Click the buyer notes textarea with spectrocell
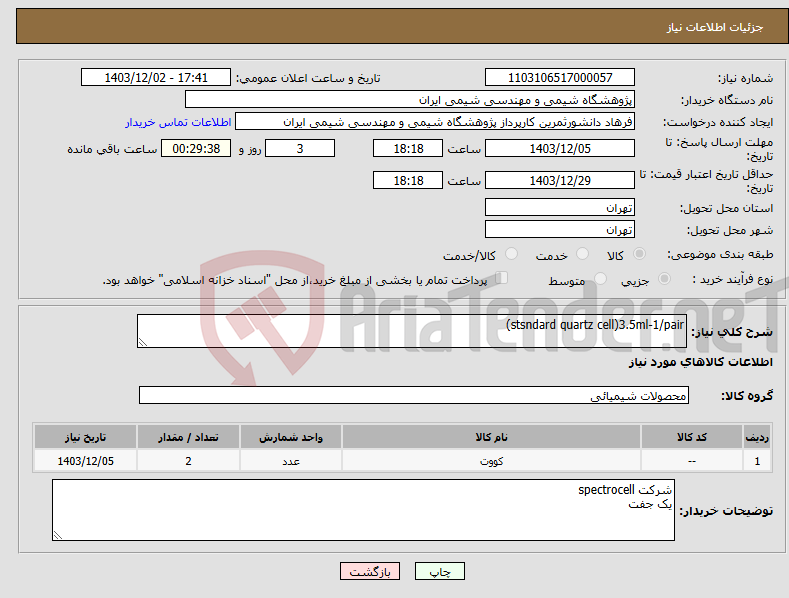789x598 pixels. (363, 510)
